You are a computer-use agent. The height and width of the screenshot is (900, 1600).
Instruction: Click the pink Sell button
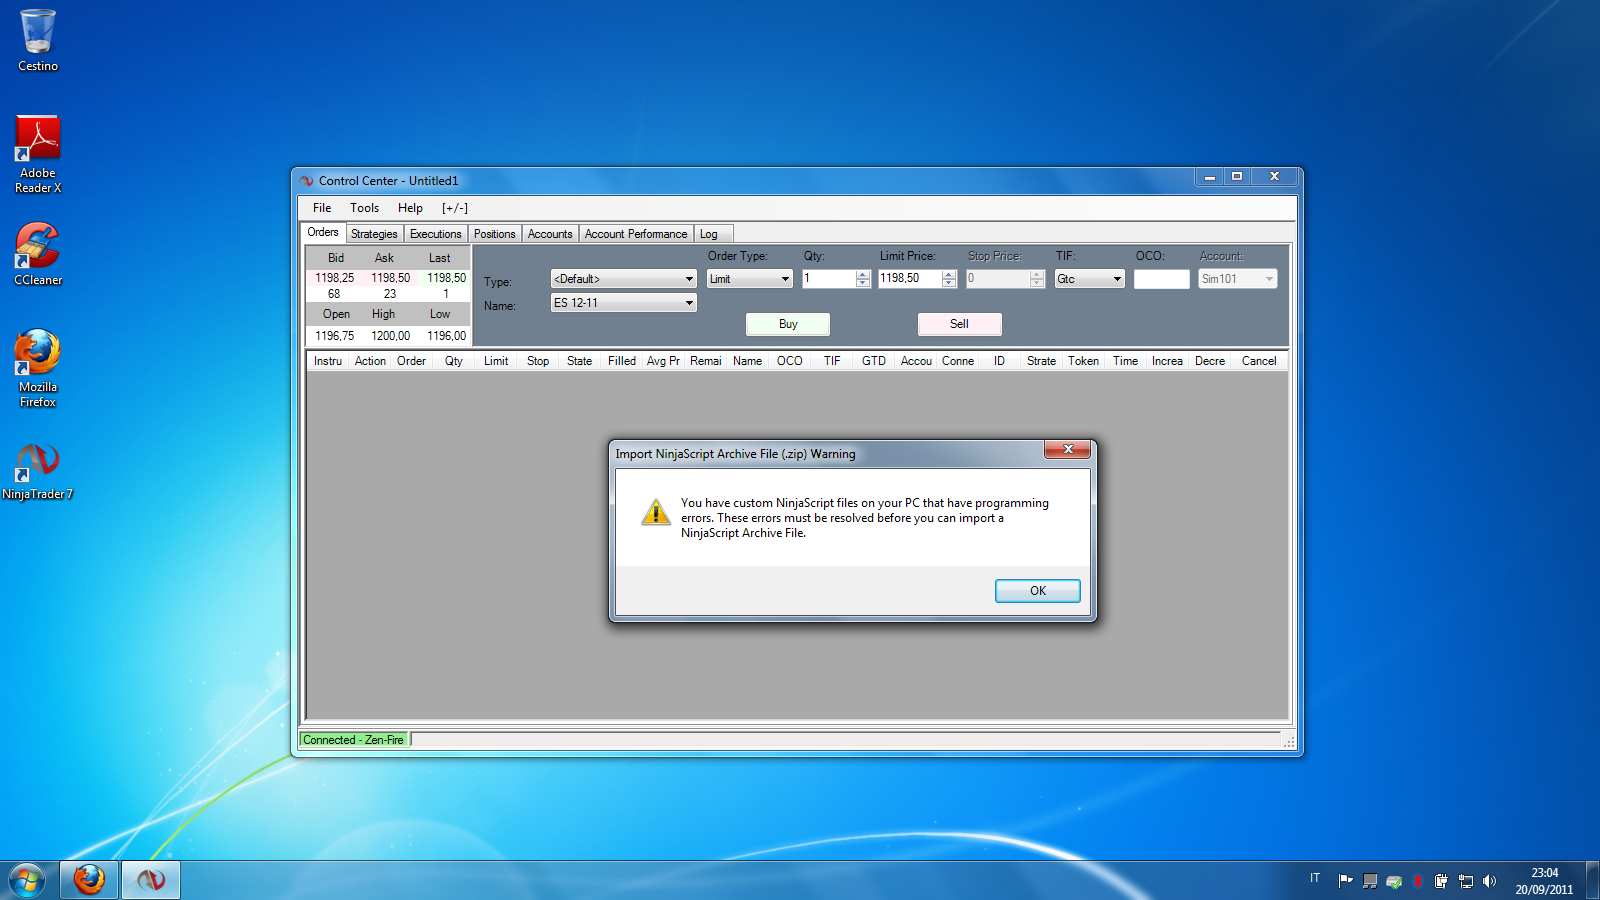tap(959, 324)
